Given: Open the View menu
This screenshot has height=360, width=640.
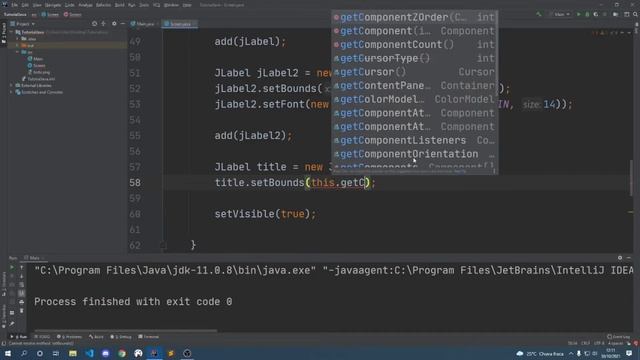Looking at the screenshot, I should coord(37,5).
